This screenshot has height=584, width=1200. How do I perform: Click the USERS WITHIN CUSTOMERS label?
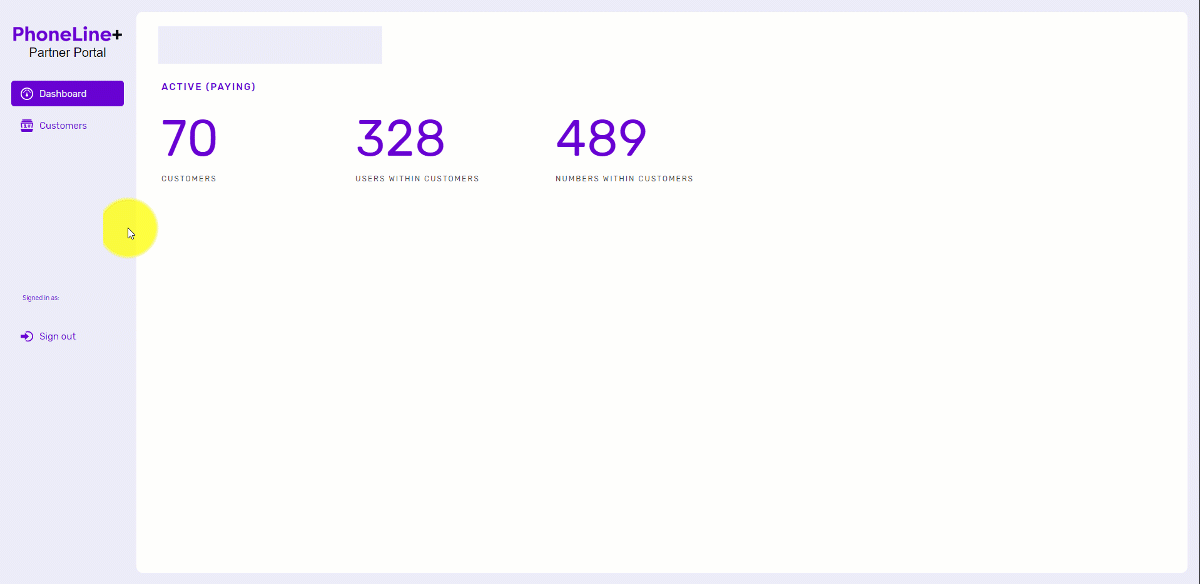[x=417, y=179]
